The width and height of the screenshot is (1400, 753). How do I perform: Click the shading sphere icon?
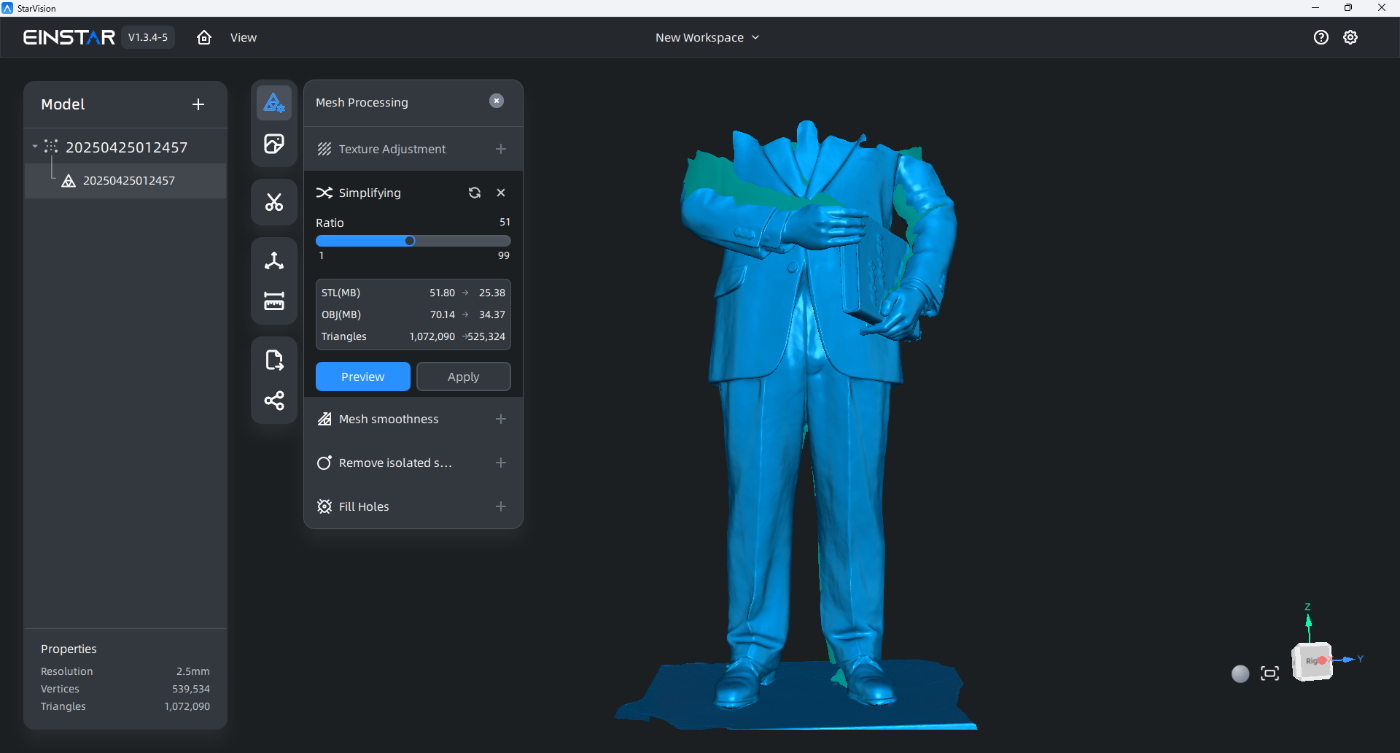click(1240, 673)
